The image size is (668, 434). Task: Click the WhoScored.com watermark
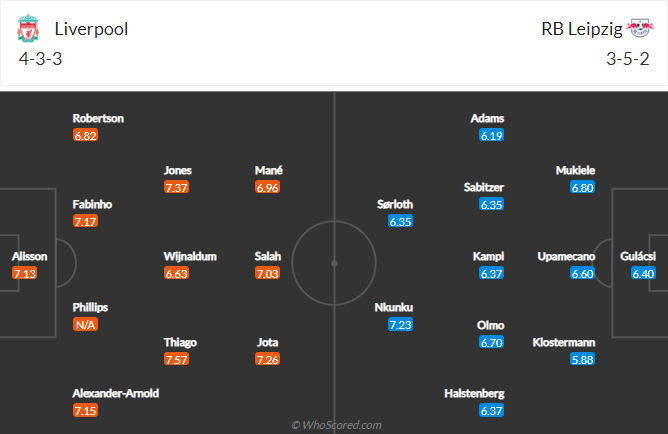pyautogui.click(x=336, y=424)
